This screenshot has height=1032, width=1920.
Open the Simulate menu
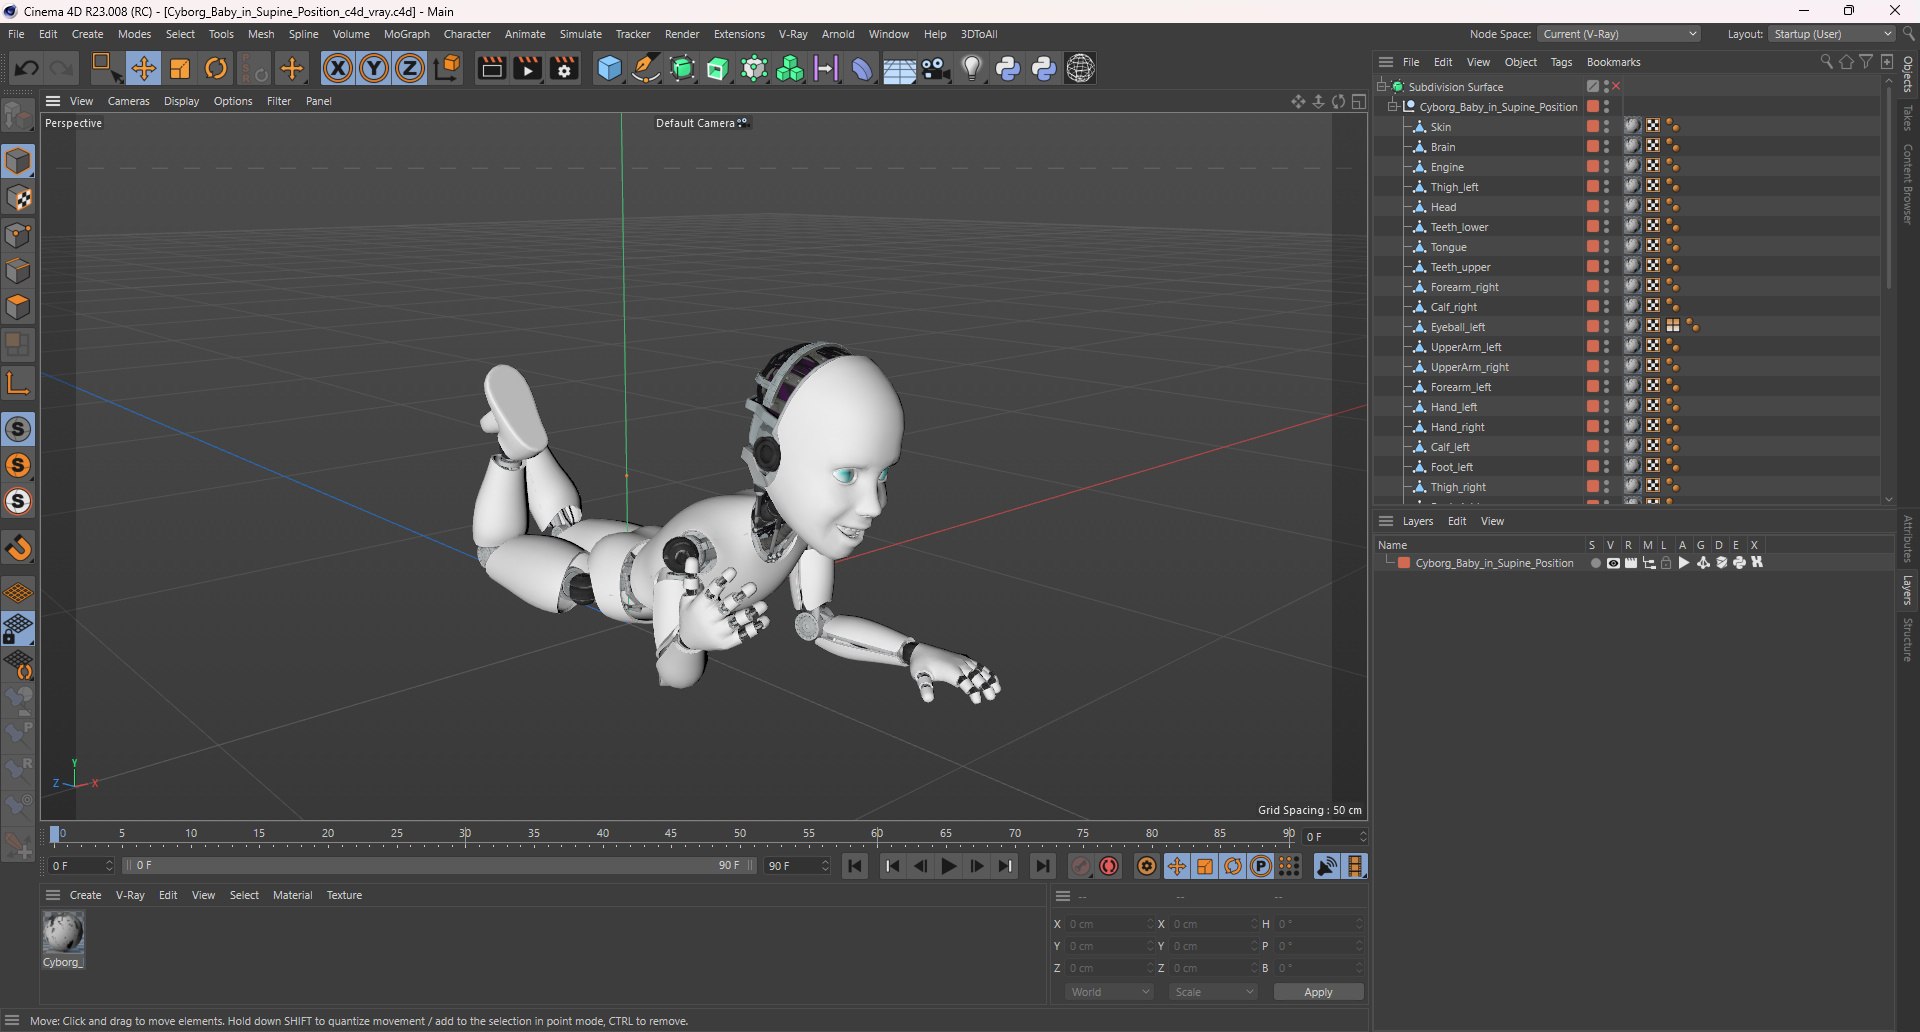point(580,34)
